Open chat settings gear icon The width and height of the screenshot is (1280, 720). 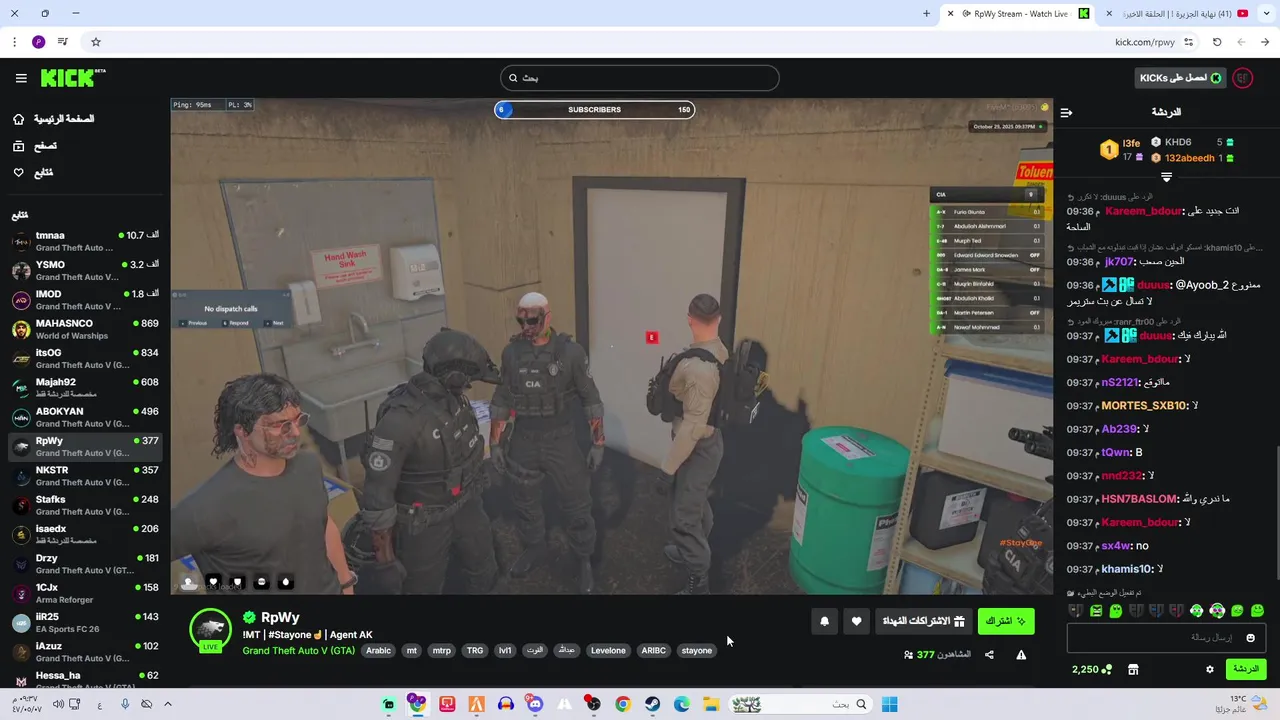(1209, 669)
